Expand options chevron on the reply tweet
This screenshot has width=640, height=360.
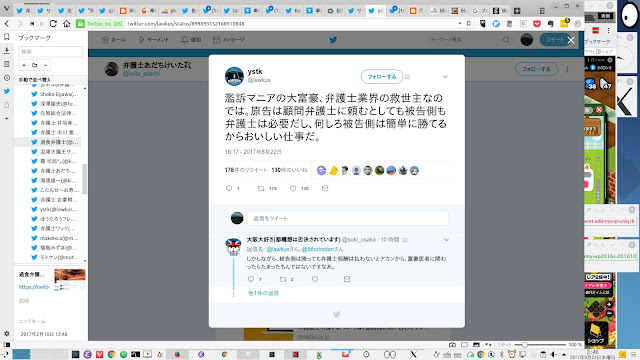click(x=446, y=240)
